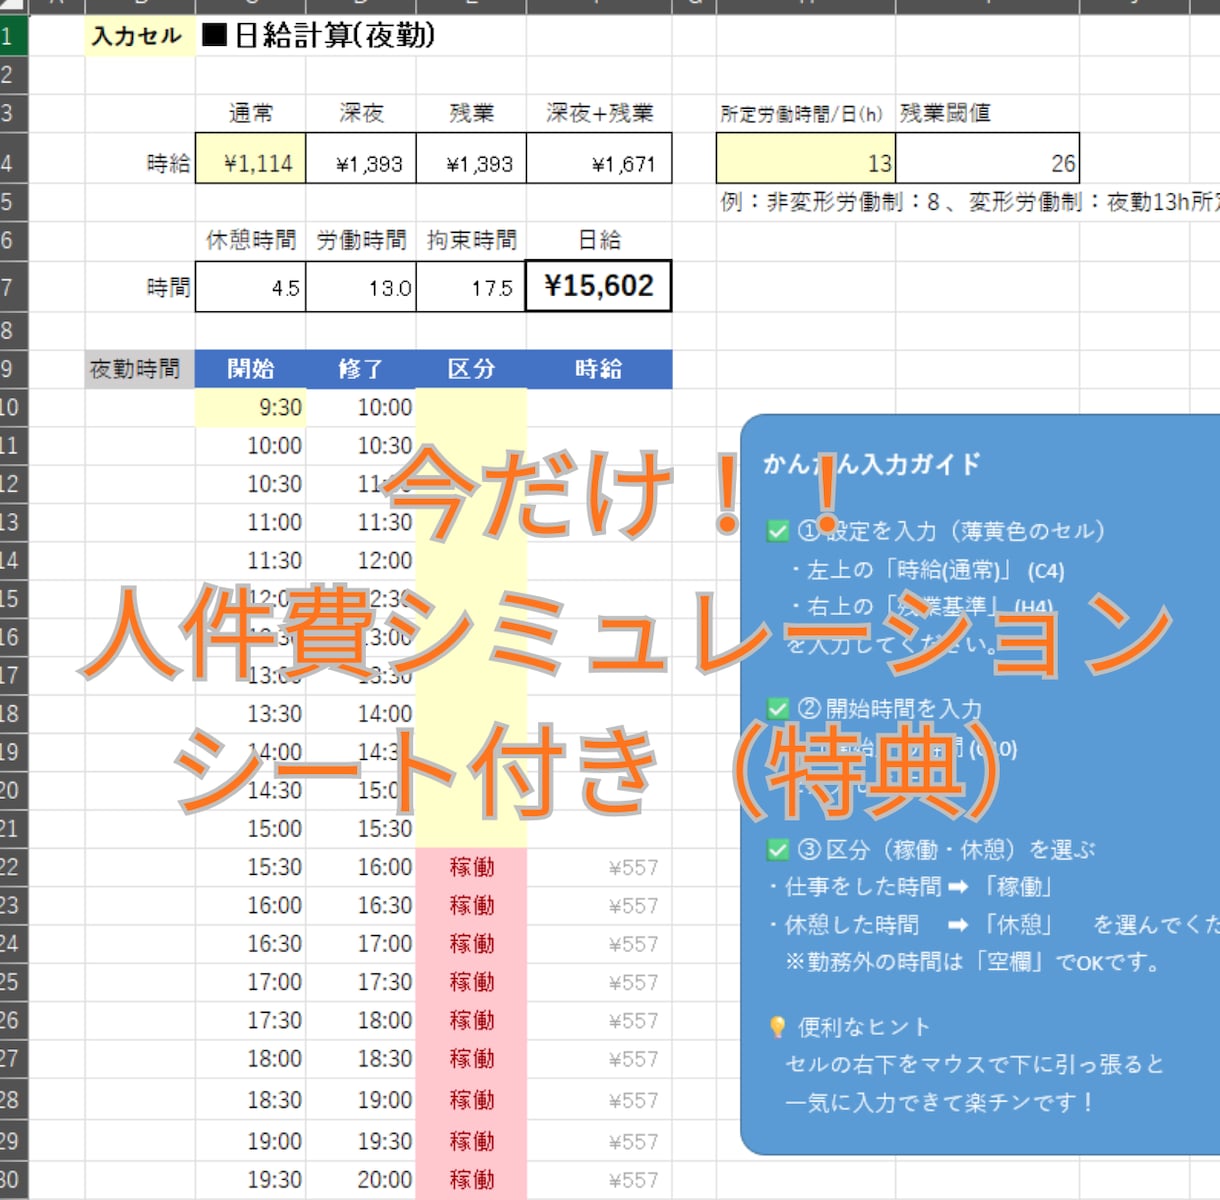The width and height of the screenshot is (1220, 1200).
Task: Select end time 19:00 in row 28
Action: pyautogui.click(x=361, y=1100)
